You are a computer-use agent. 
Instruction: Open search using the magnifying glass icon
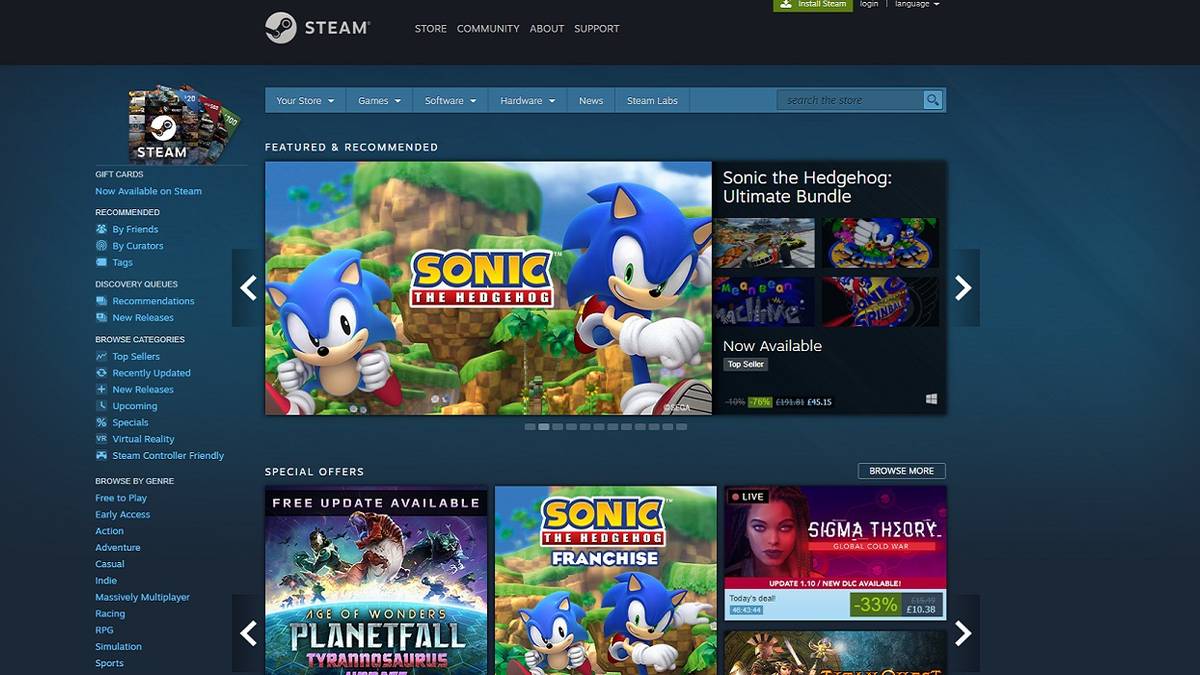click(x=932, y=100)
